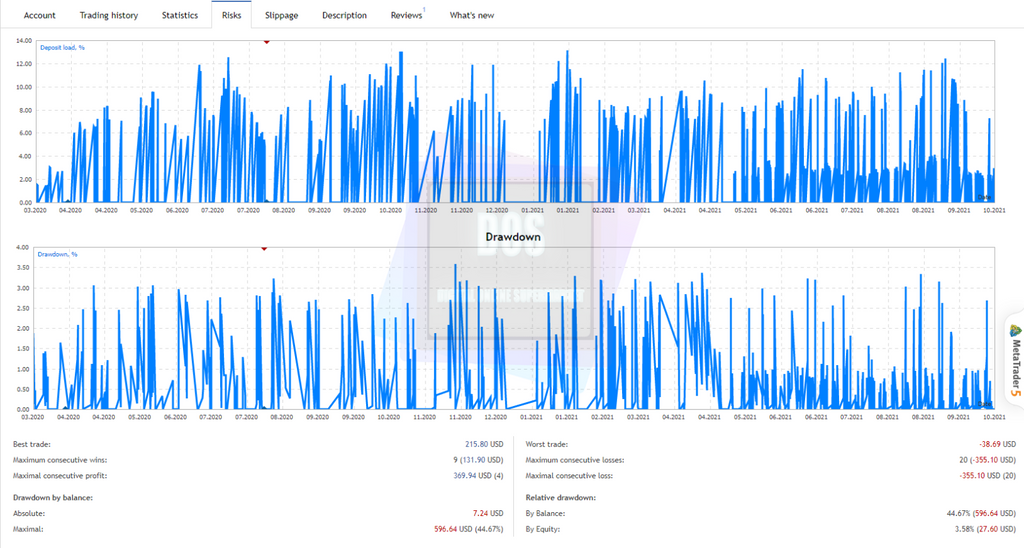
Task: Click red marker atop Drawdown chart
Action: pos(264,249)
